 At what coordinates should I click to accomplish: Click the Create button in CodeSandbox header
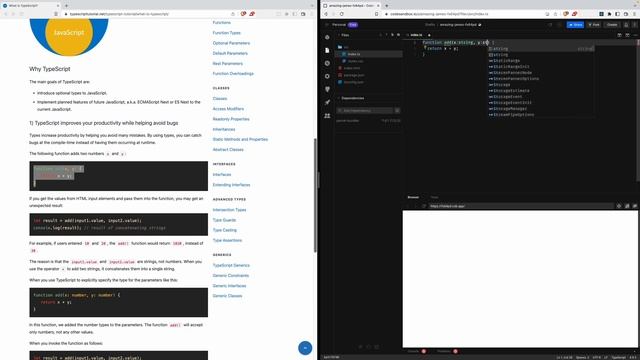(612, 25)
